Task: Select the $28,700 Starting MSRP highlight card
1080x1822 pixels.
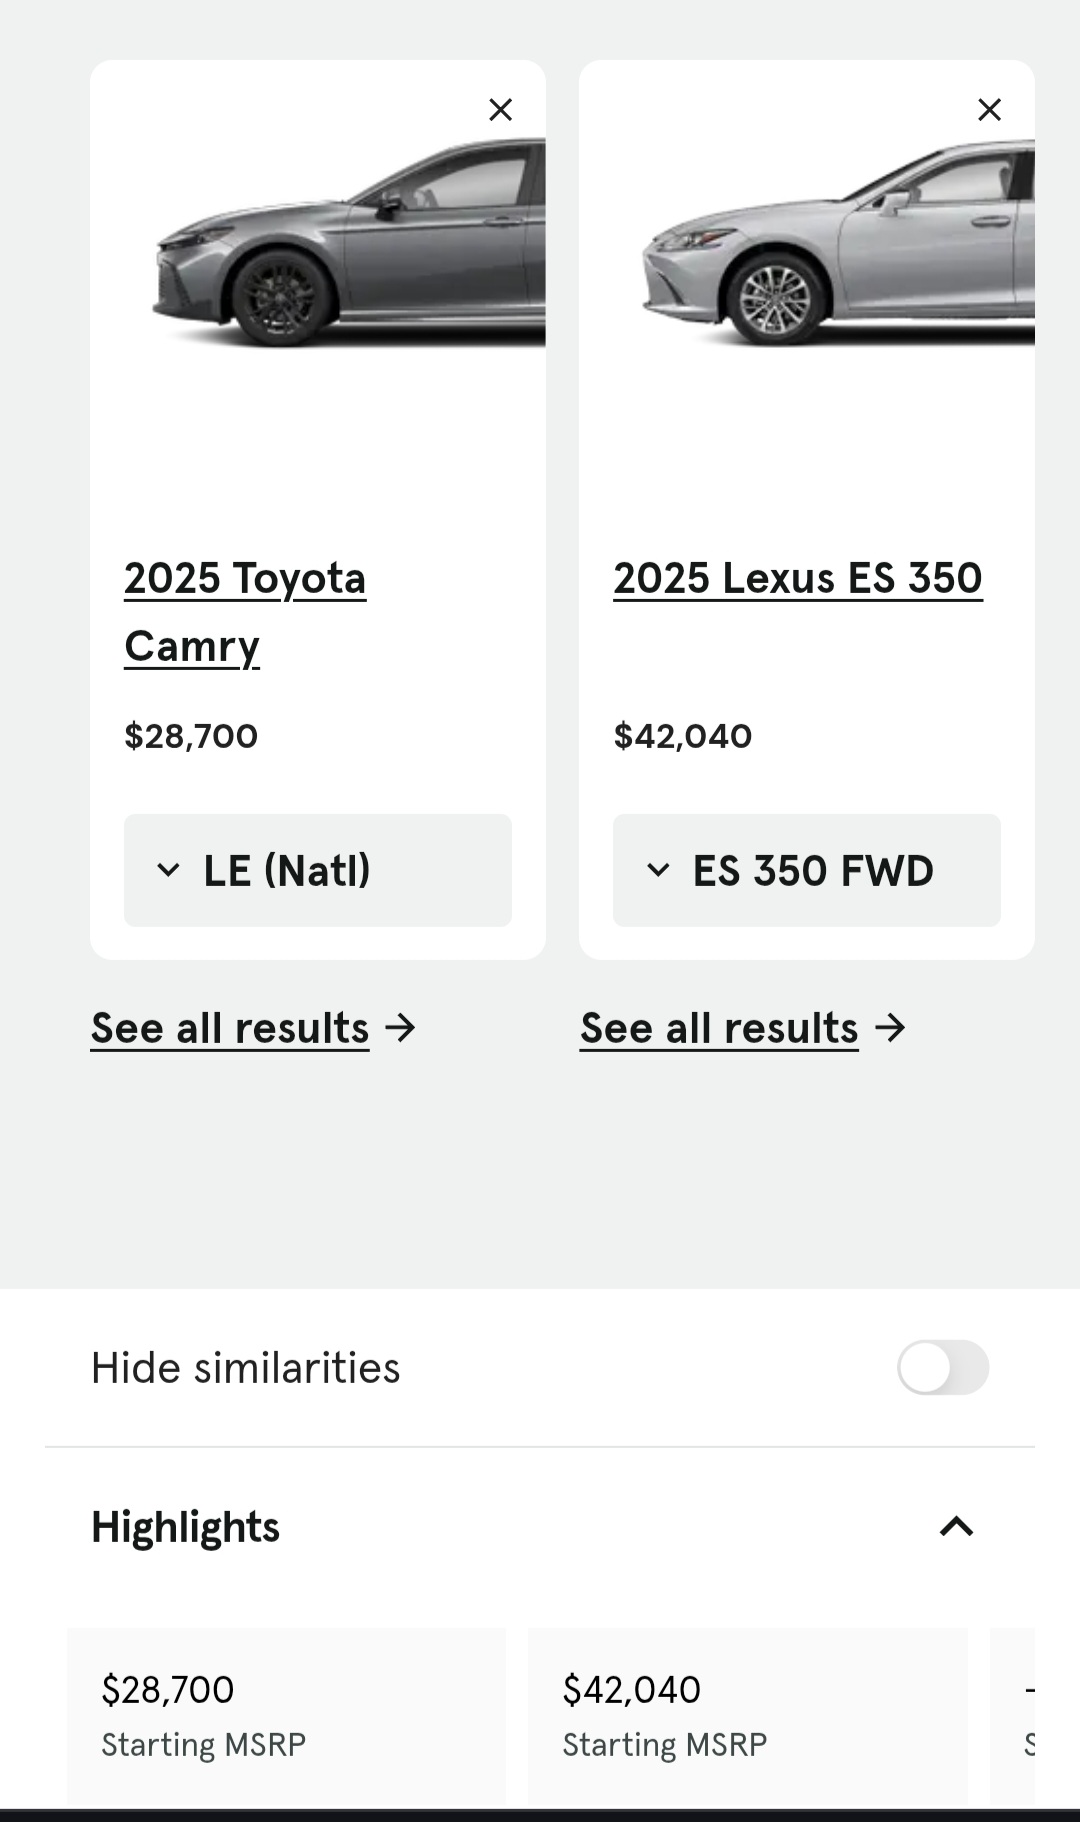Action: pyautogui.click(x=286, y=1717)
